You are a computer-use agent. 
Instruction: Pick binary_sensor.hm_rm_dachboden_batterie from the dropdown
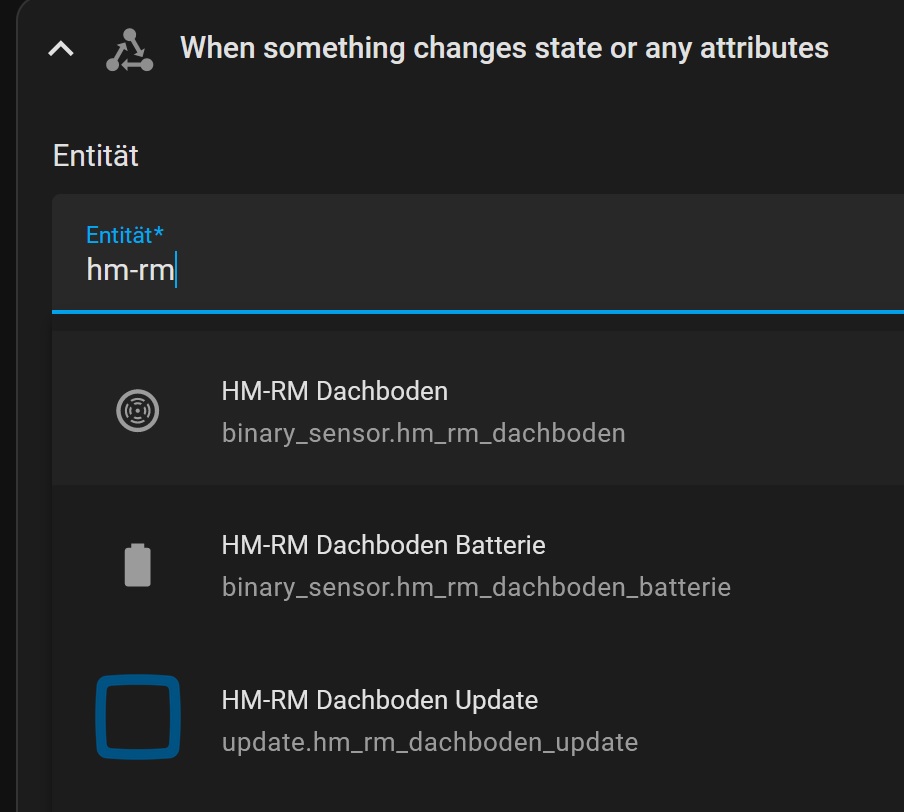476,588
